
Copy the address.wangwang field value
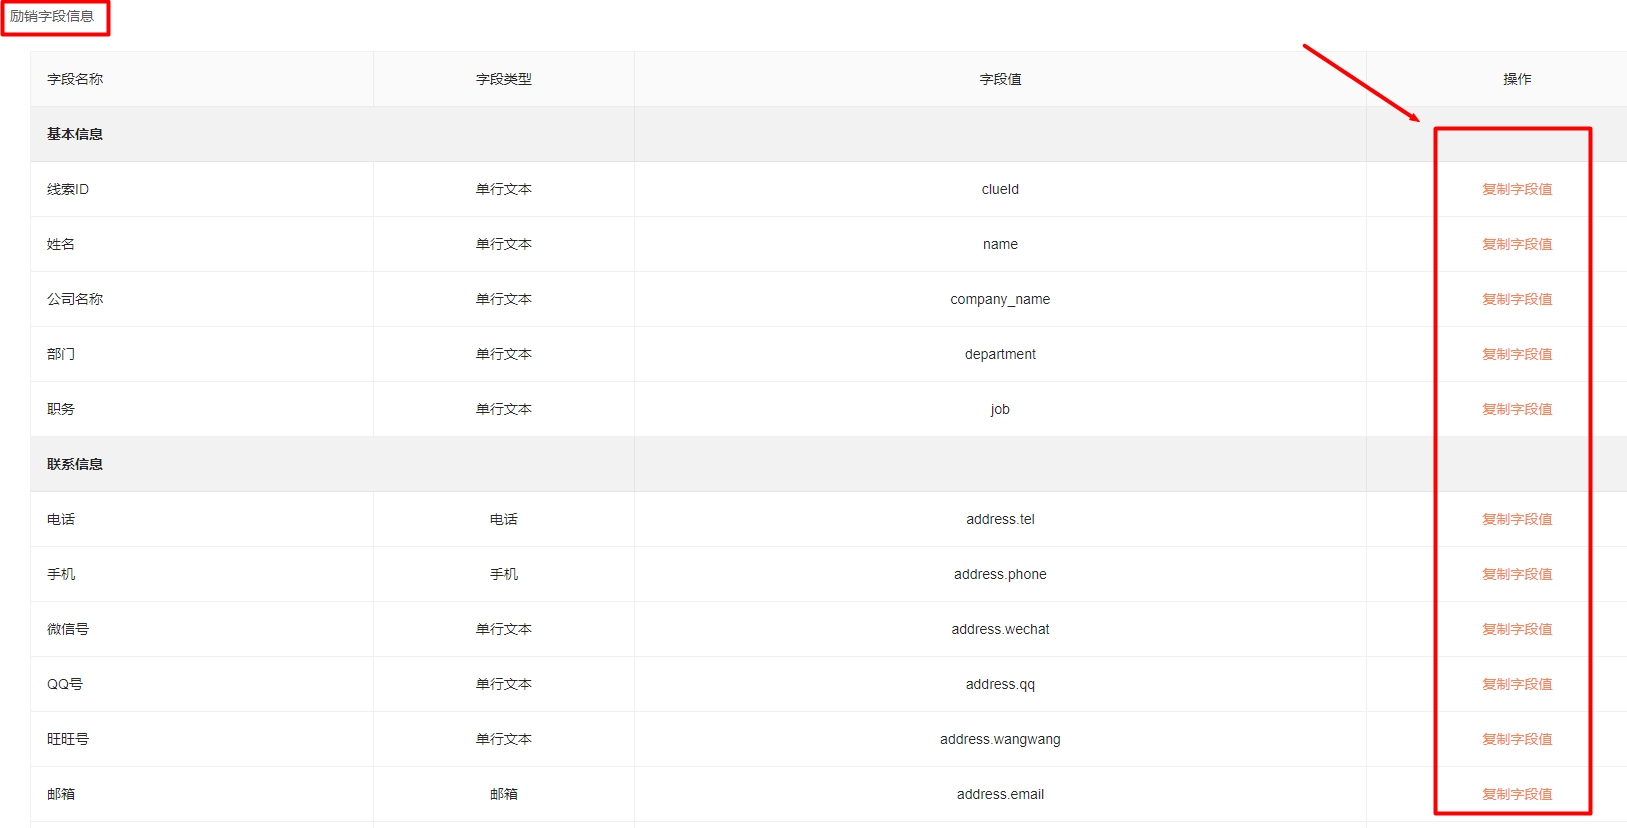[x=1516, y=739]
